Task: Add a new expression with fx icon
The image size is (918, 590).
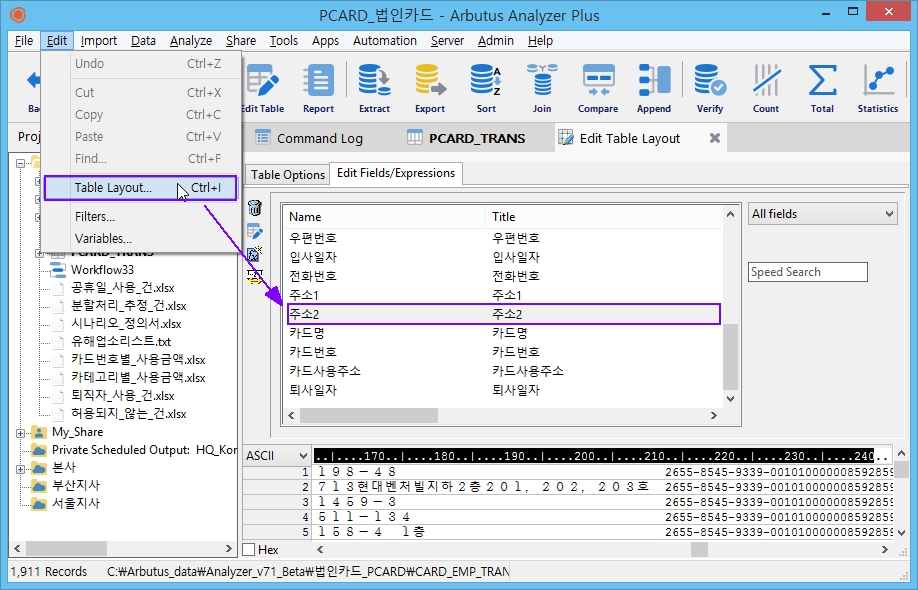Action: pos(255,253)
